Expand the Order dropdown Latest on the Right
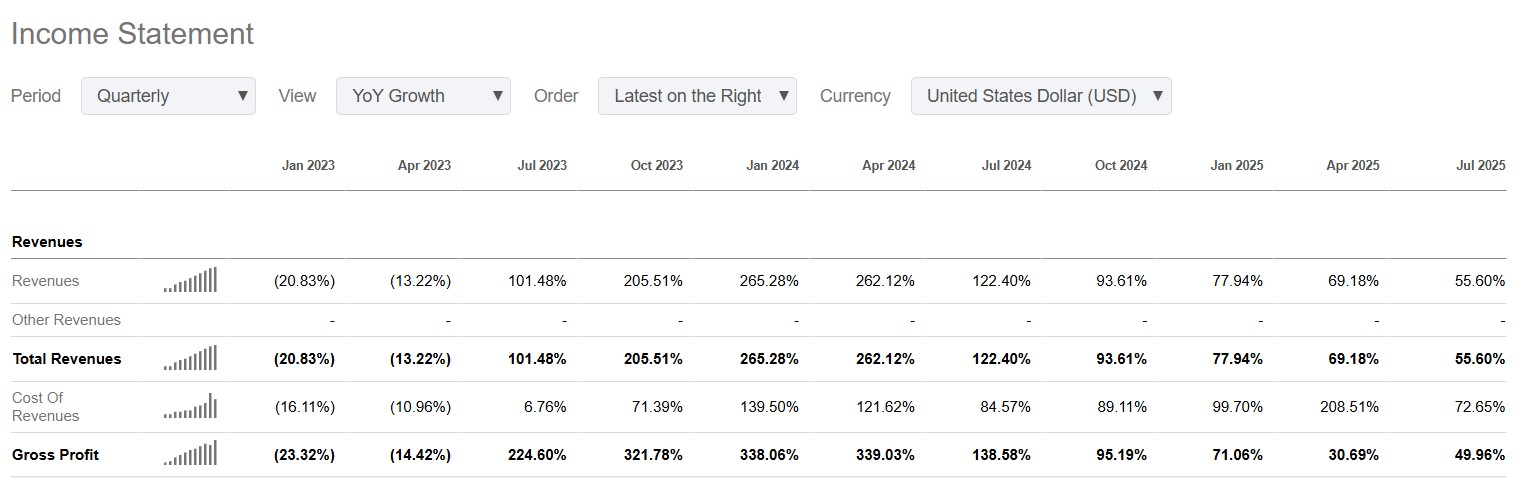This screenshot has width=1522, height=478. tap(697, 96)
